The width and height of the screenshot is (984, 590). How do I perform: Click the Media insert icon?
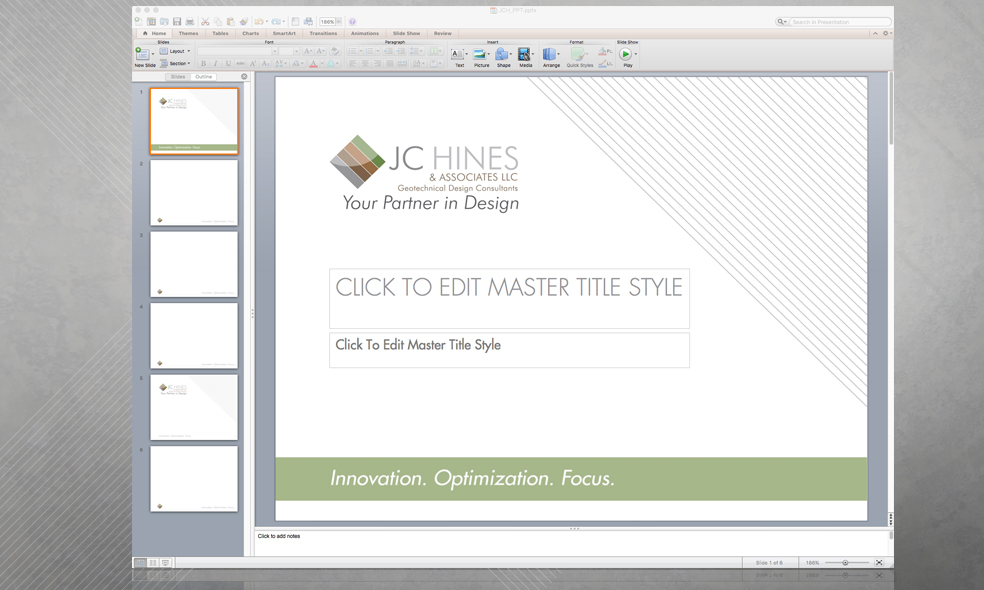coord(525,55)
